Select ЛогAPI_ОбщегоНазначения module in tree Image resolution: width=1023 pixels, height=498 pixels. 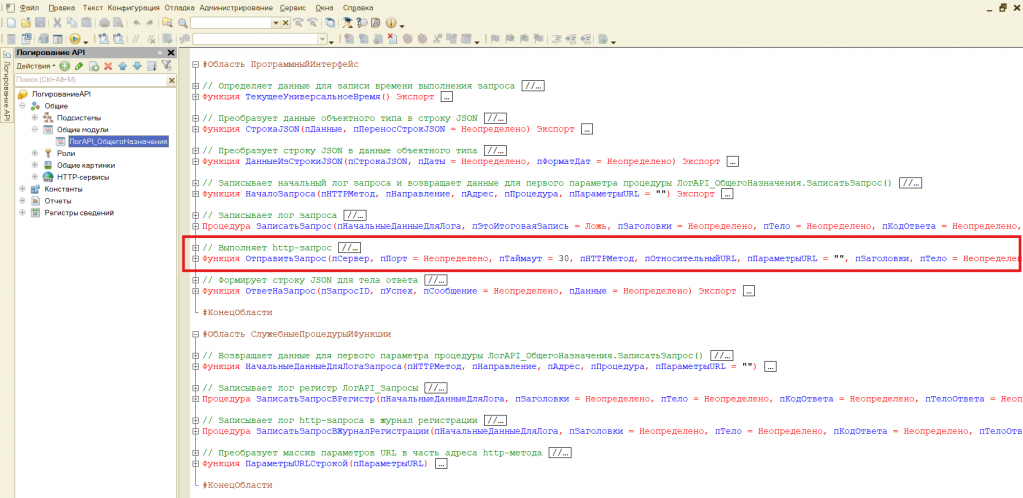(118, 141)
